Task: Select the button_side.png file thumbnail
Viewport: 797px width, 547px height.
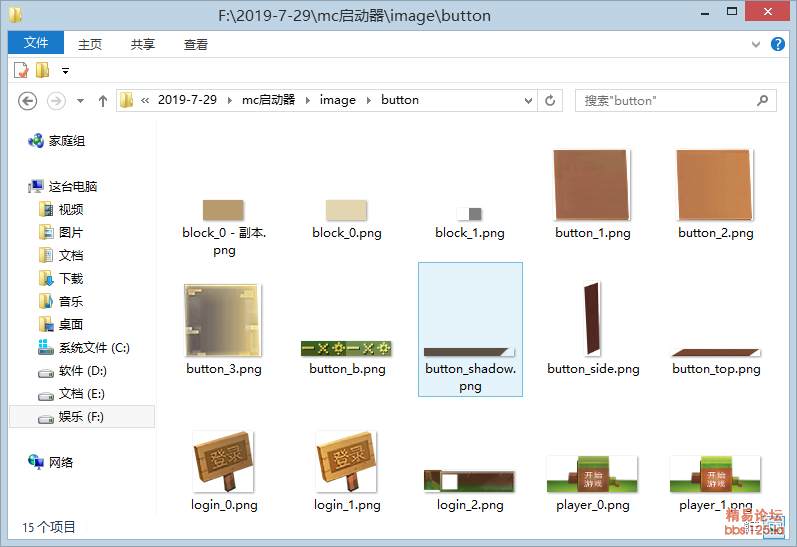Action: point(592,319)
